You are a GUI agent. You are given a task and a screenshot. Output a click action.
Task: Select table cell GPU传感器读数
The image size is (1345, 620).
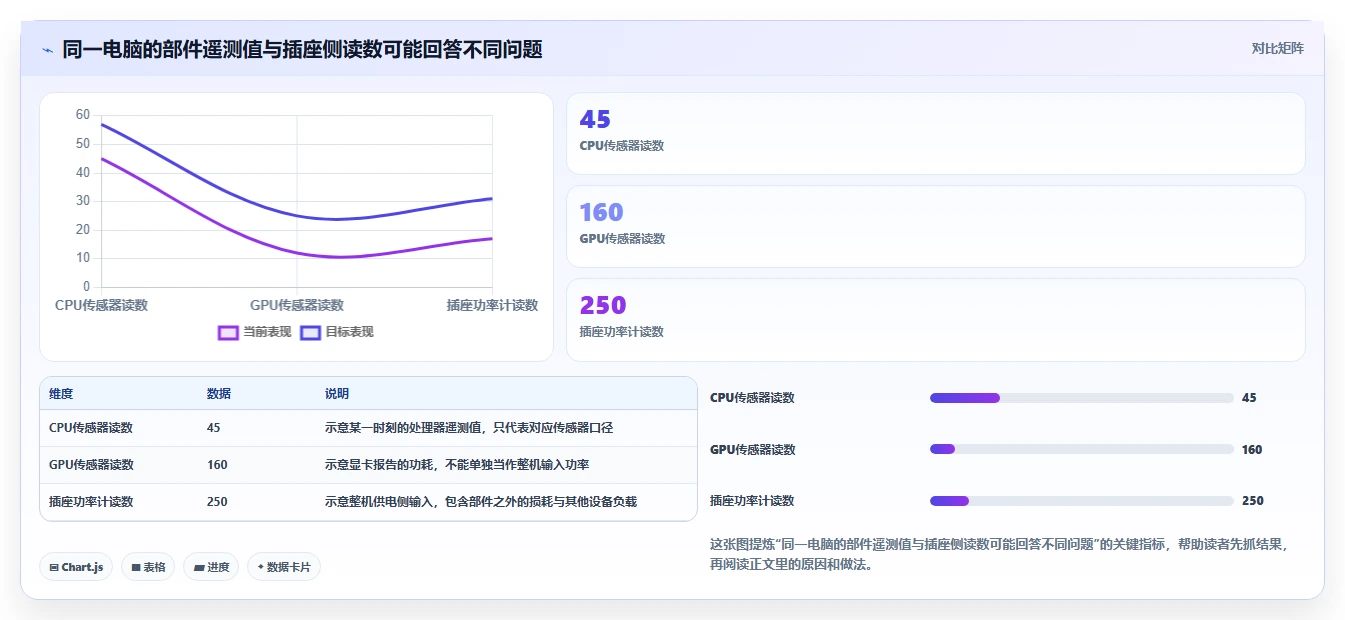click(x=91, y=465)
